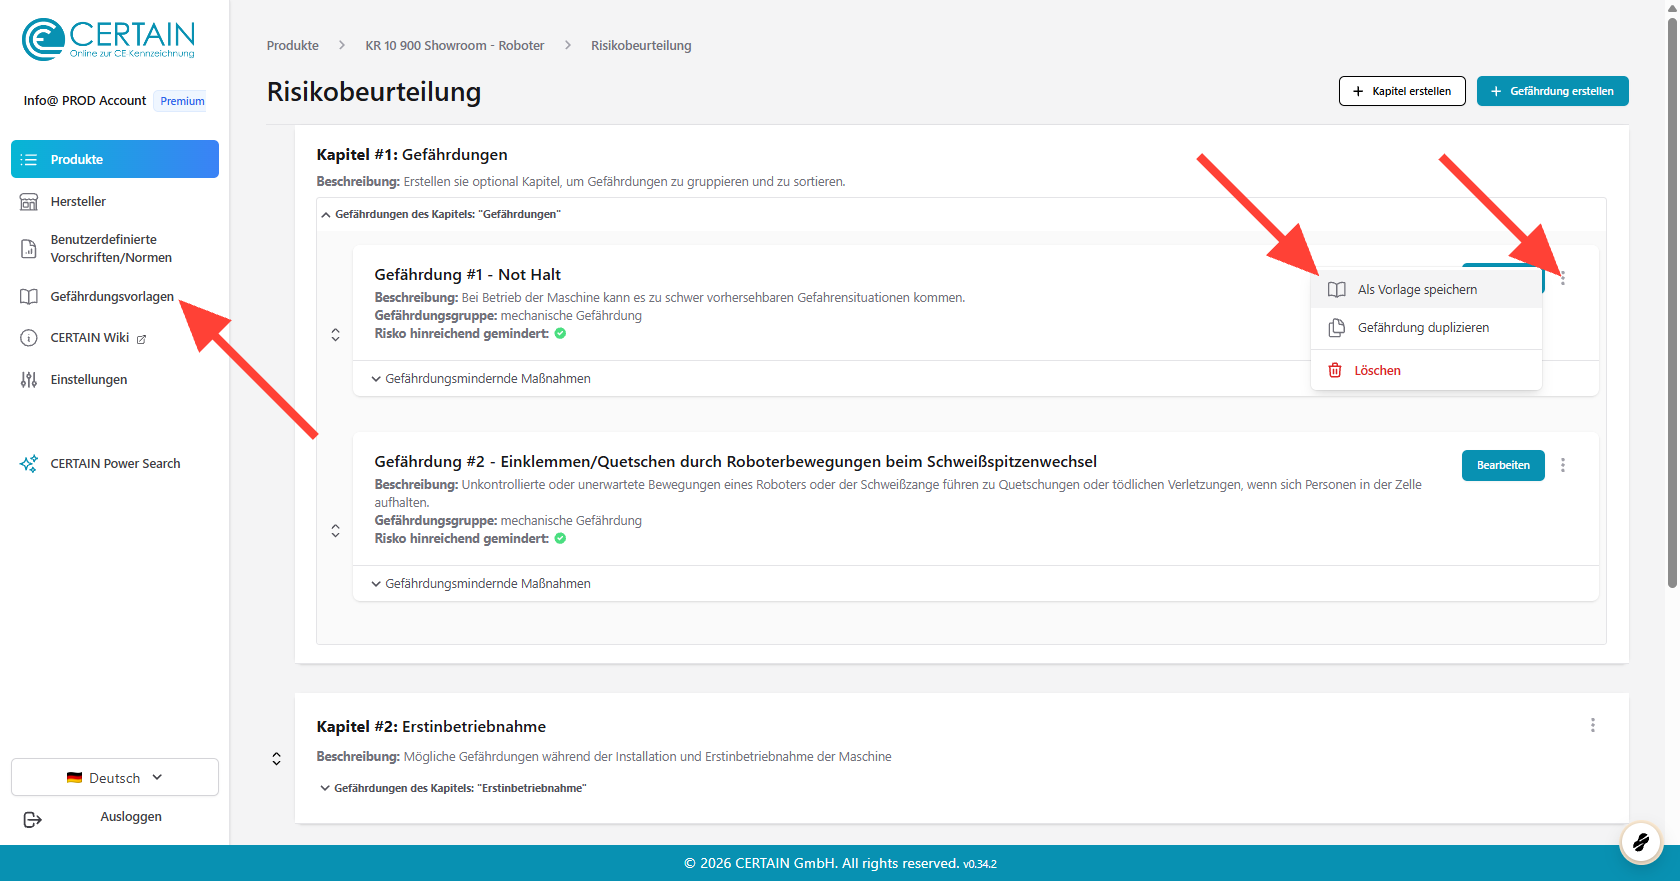Click the version number v0.34.2 in footer
This screenshot has height=881, width=1680.
point(980,864)
